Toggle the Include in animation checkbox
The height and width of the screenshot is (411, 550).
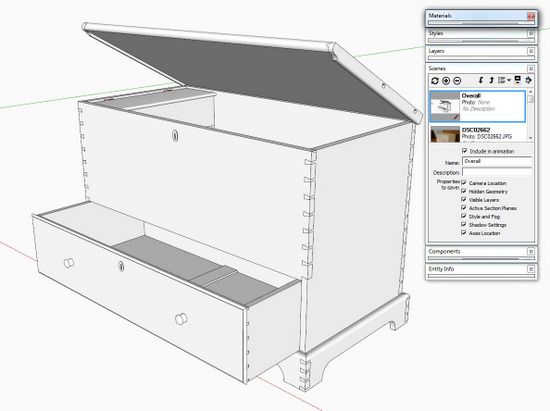tap(465, 151)
